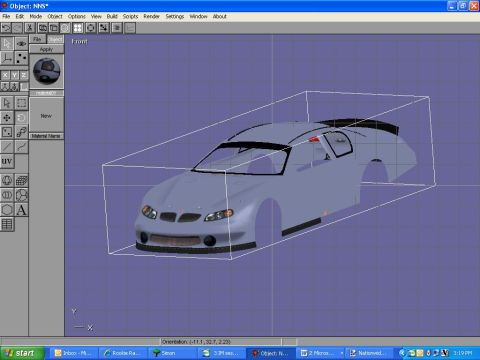Image resolution: width=480 pixels, height=360 pixels.
Task: Switch to the 3 IM sessions taskbar group
Action: coord(222,353)
